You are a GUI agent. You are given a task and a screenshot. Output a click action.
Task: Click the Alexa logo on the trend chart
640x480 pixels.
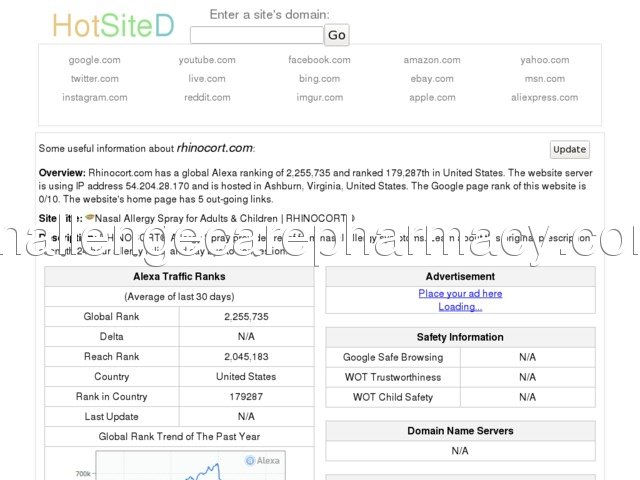click(262, 460)
